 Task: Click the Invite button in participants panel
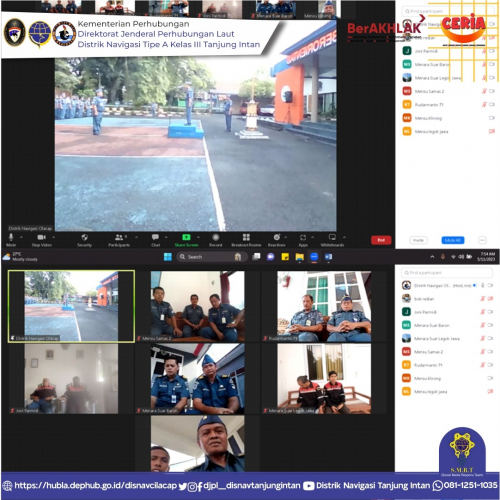coord(418,240)
